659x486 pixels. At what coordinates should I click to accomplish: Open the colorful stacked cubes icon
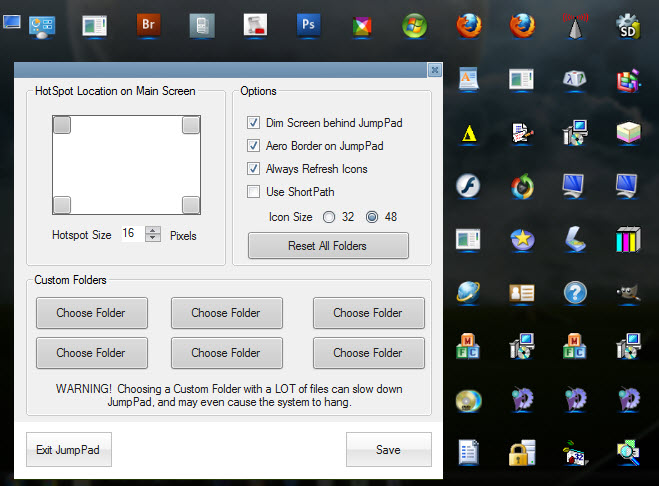click(x=628, y=80)
